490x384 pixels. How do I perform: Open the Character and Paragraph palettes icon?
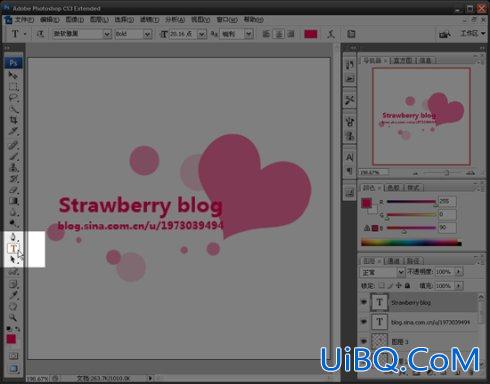pos(351,34)
